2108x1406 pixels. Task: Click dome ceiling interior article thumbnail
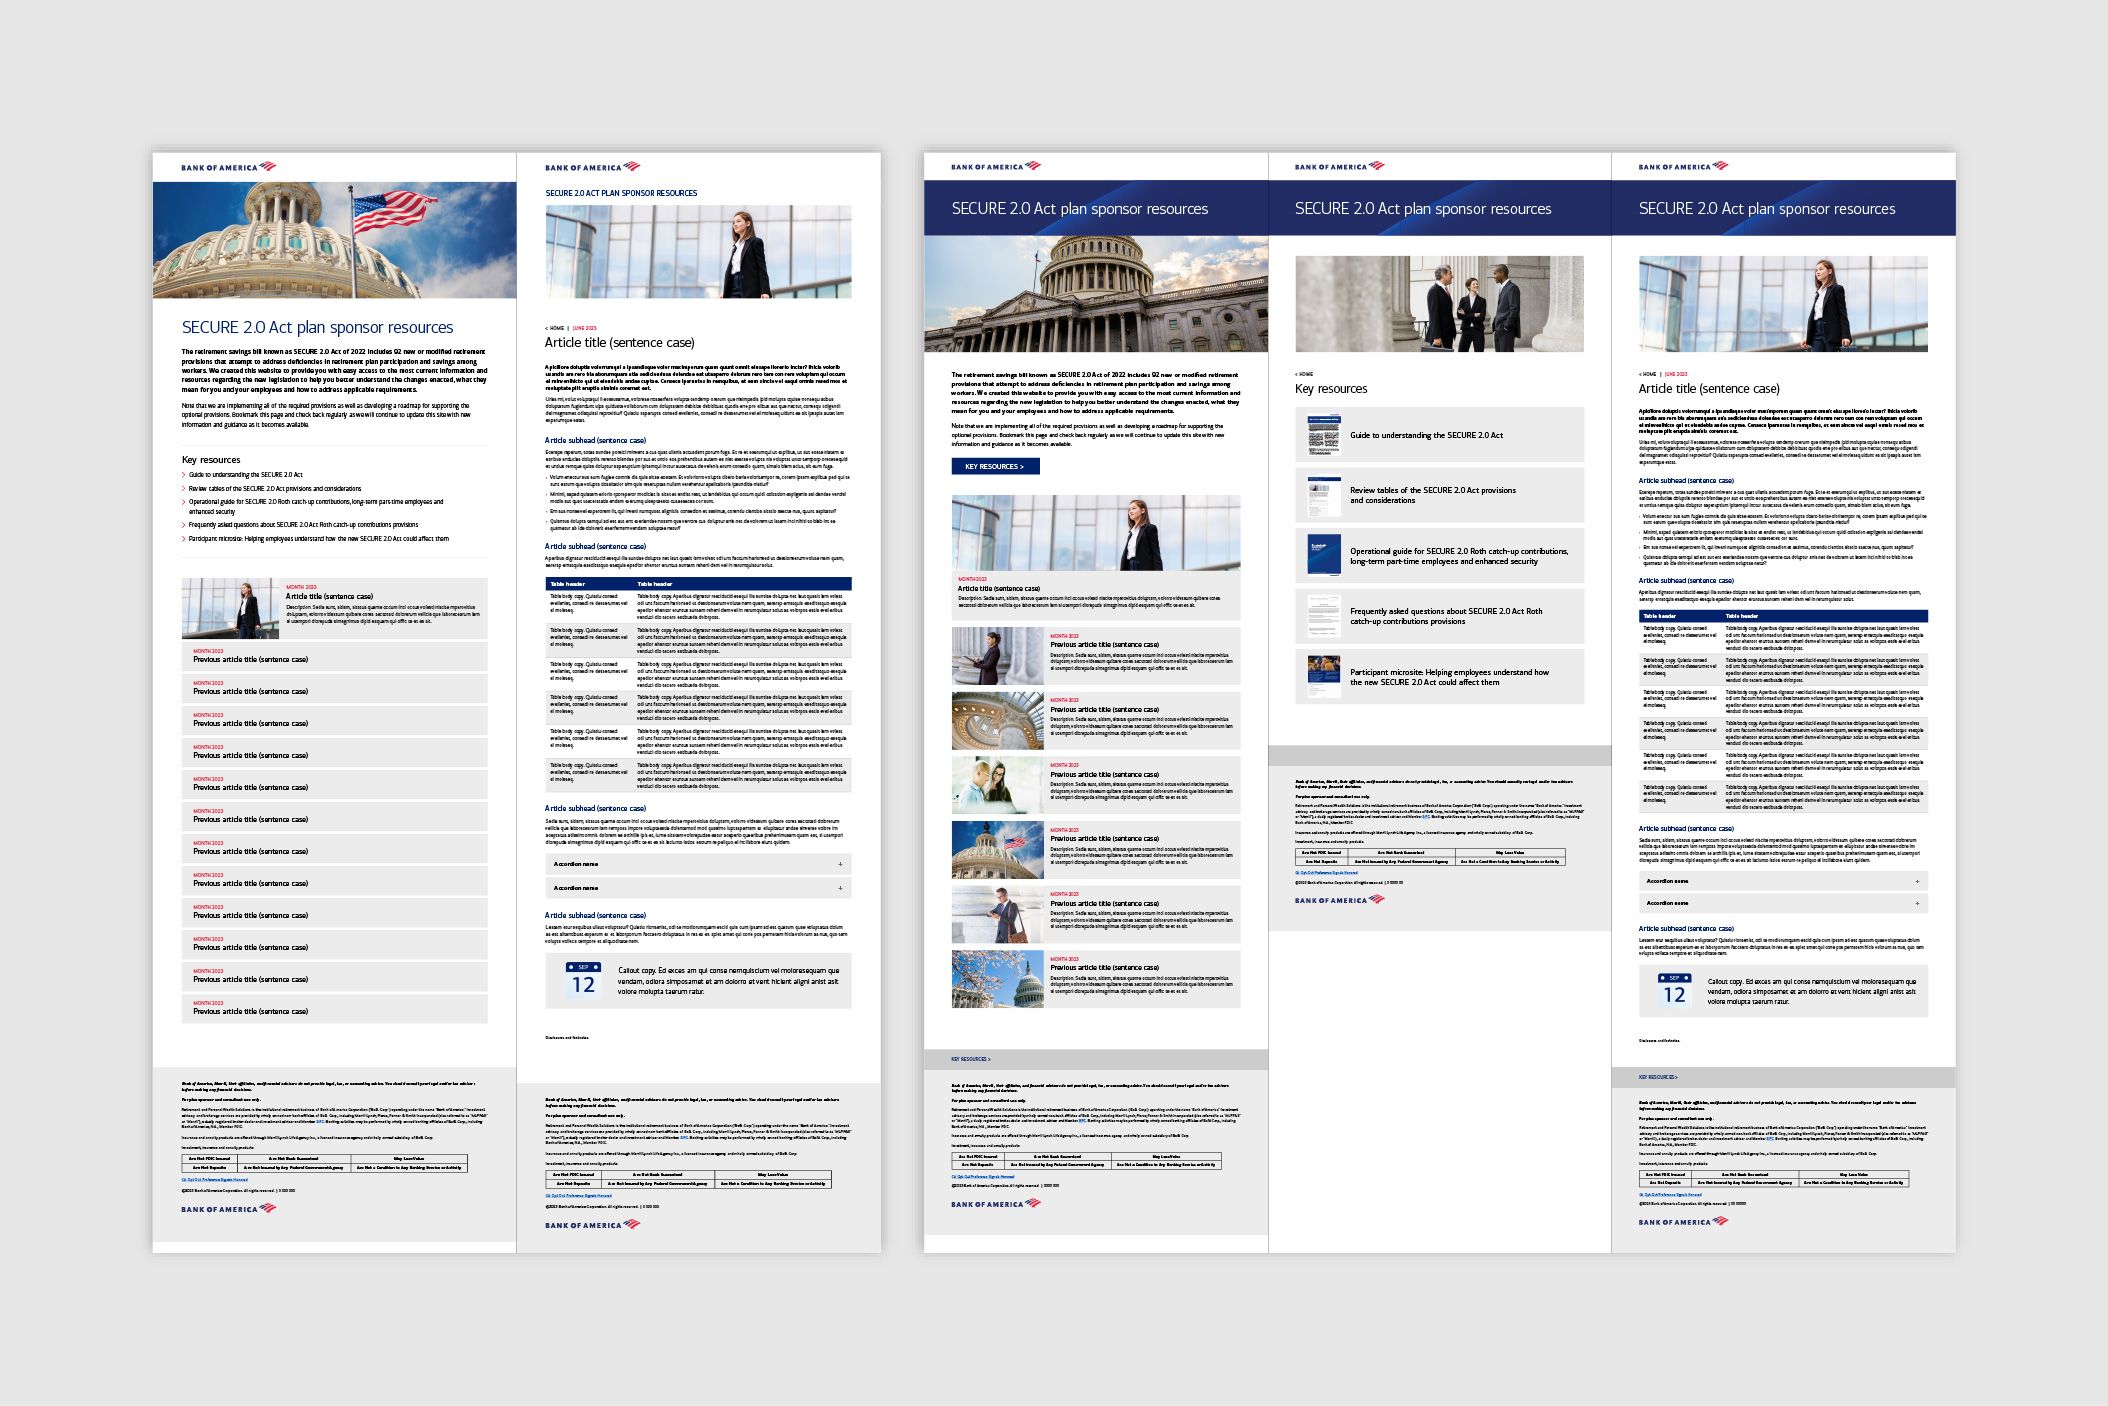[x=998, y=721]
